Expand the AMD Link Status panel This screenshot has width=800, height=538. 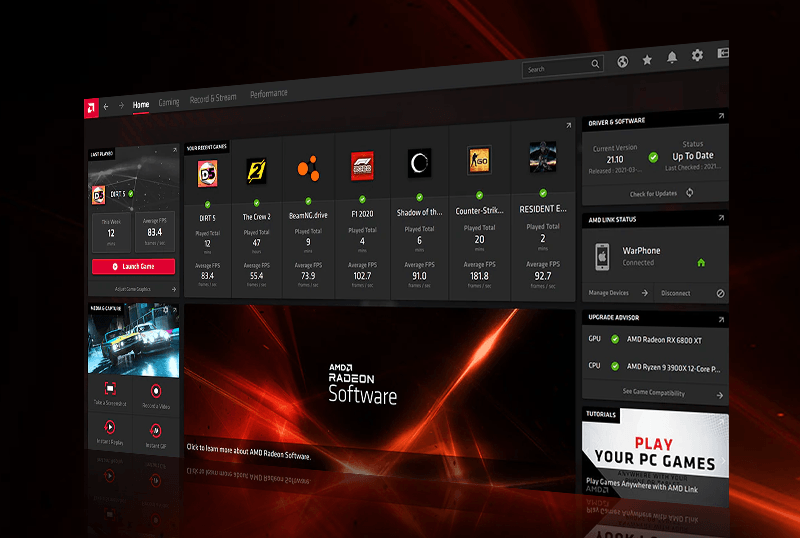[721, 218]
